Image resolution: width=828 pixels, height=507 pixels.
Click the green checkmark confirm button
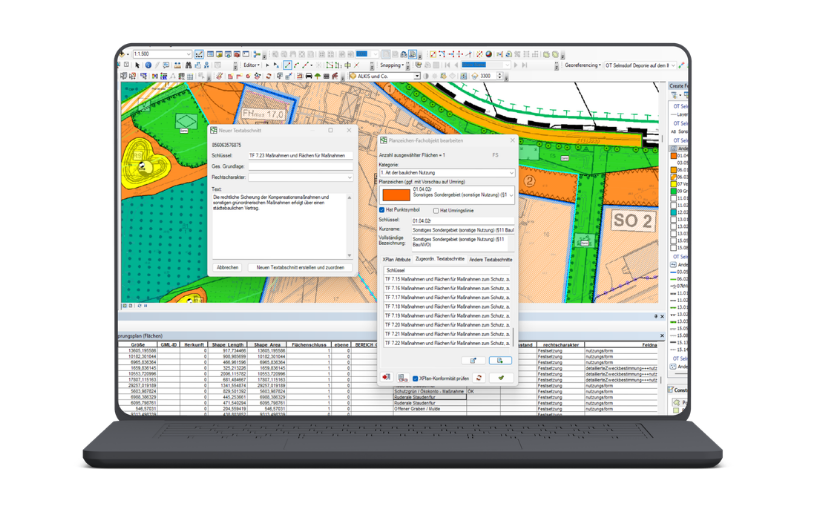point(501,378)
